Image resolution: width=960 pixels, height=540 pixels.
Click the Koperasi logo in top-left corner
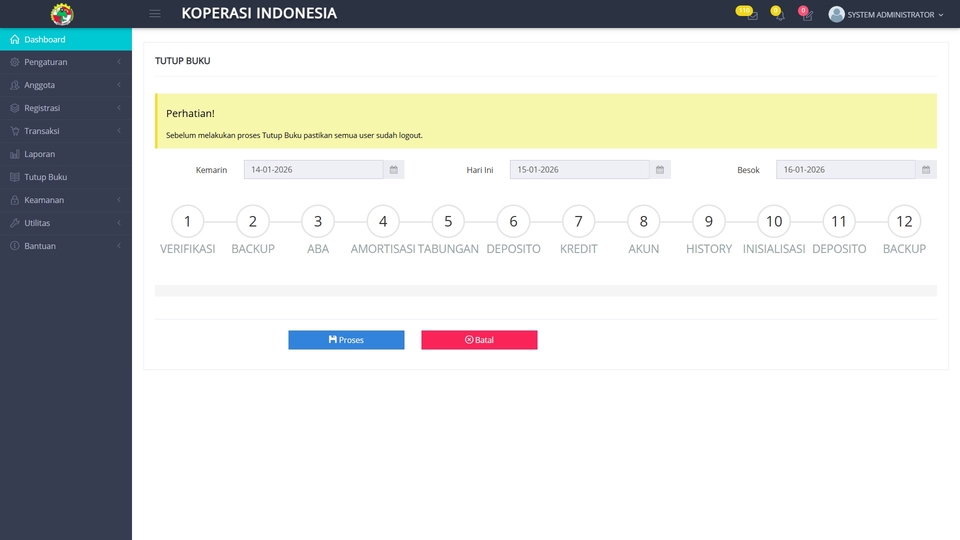coord(62,14)
